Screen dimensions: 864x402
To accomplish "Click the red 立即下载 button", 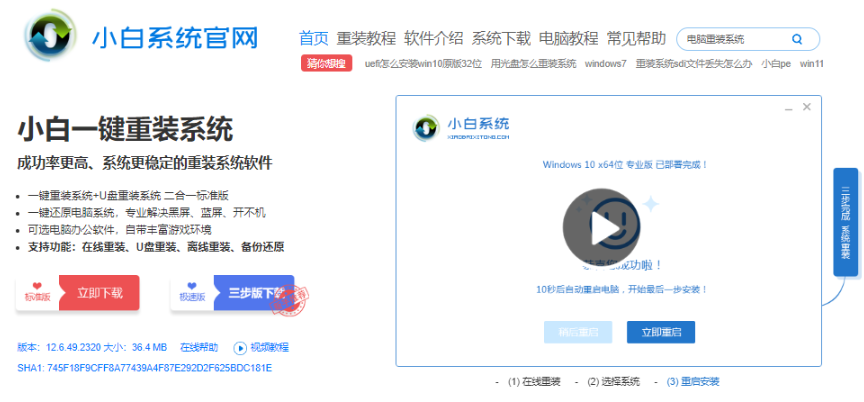I will [99, 292].
